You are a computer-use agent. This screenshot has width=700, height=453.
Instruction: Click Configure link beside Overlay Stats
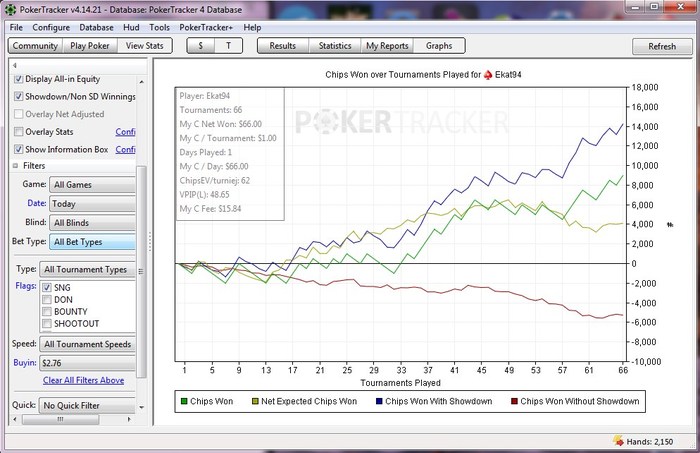coord(125,132)
